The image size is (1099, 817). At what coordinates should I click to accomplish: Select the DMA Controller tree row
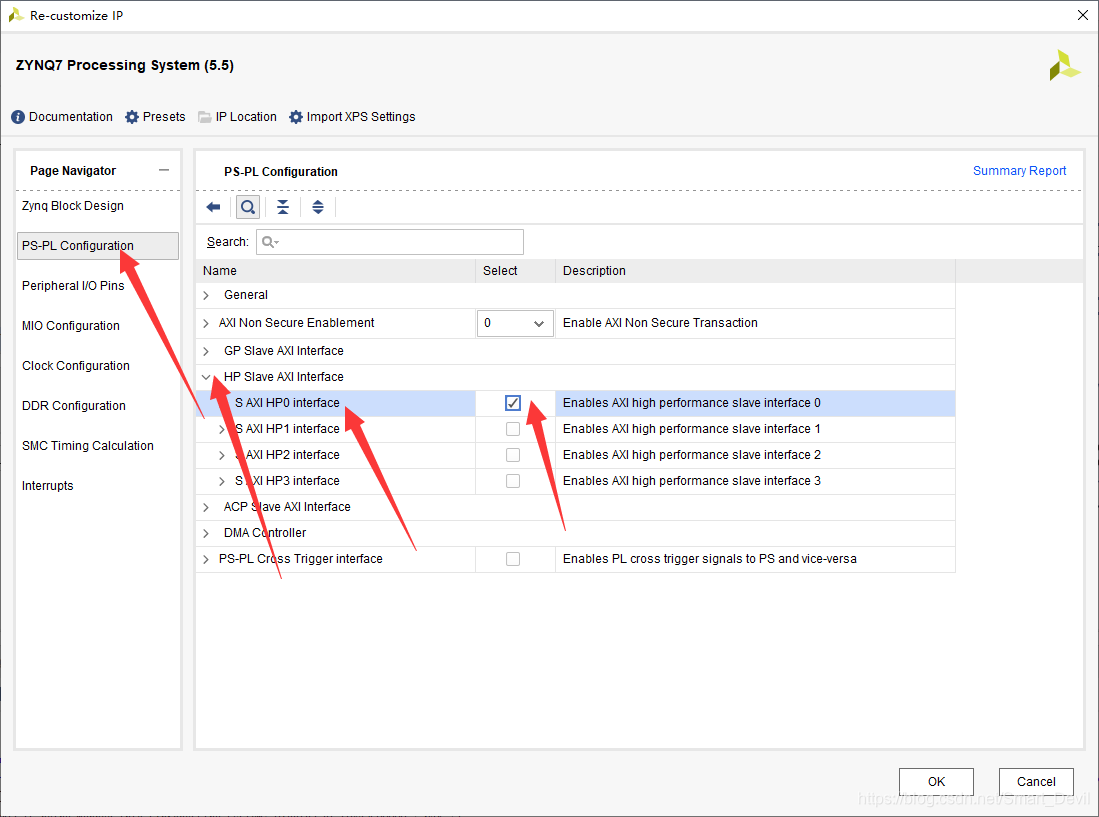coord(575,533)
